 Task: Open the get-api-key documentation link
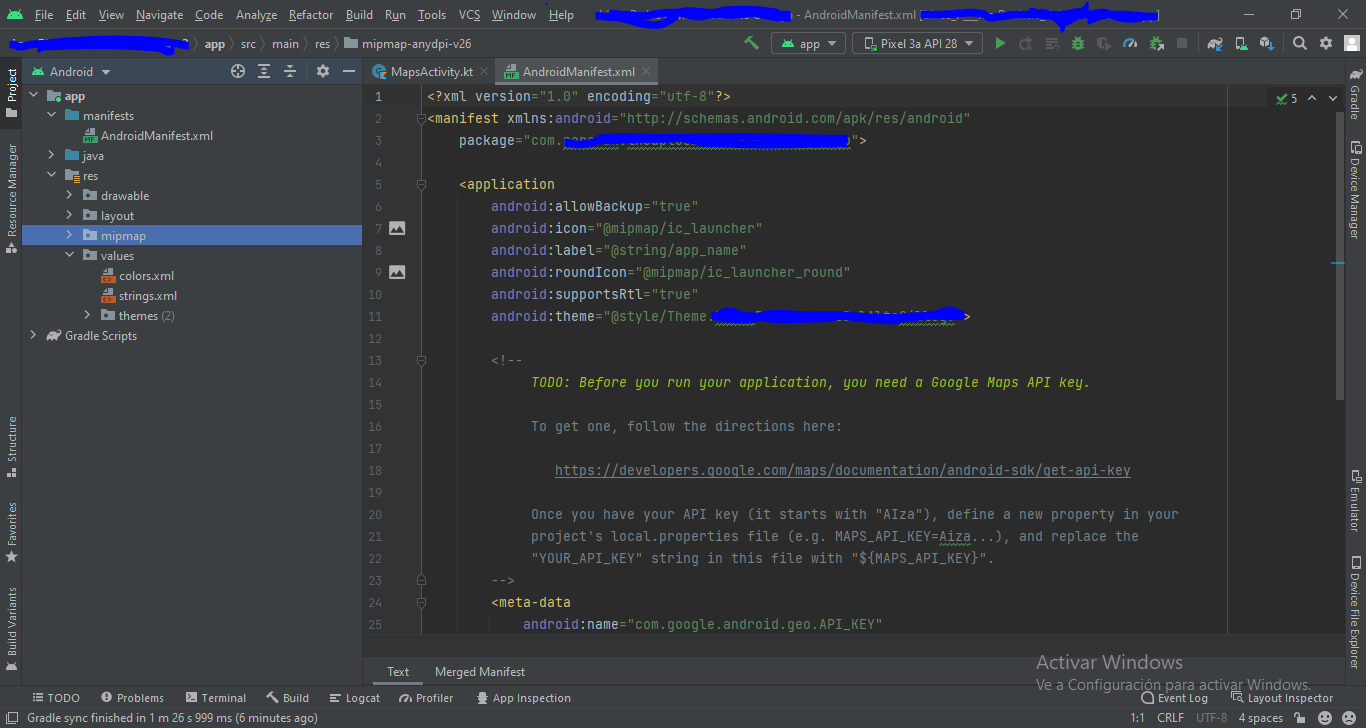click(x=843, y=470)
